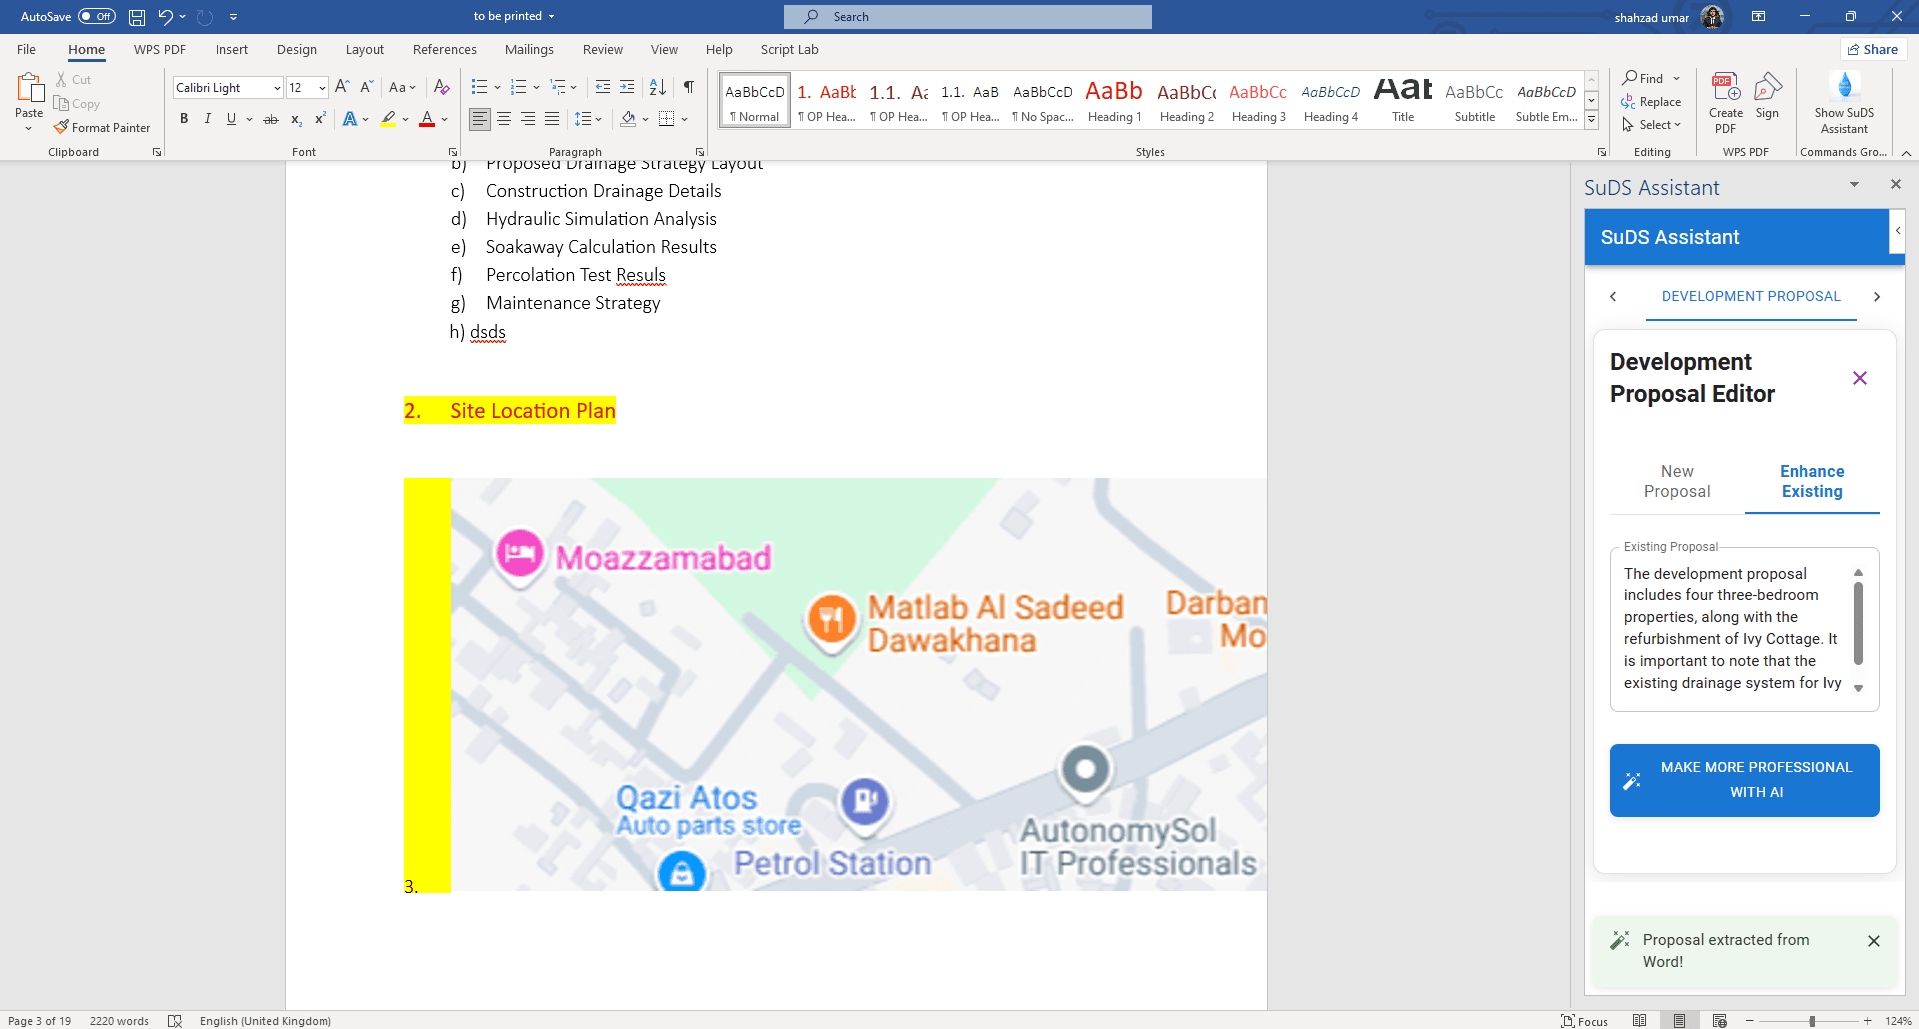Decrease paragraph indent
This screenshot has height=1029, width=1919.
point(602,87)
